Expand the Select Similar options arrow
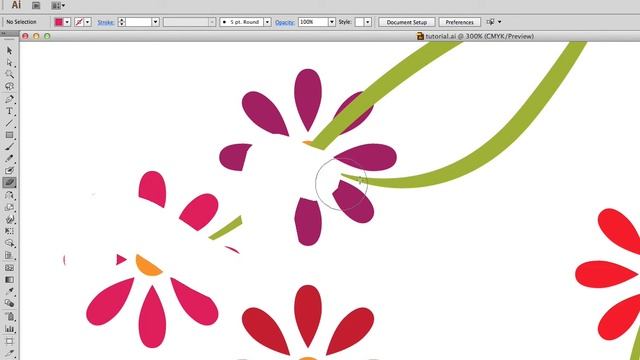 click(x=500, y=22)
